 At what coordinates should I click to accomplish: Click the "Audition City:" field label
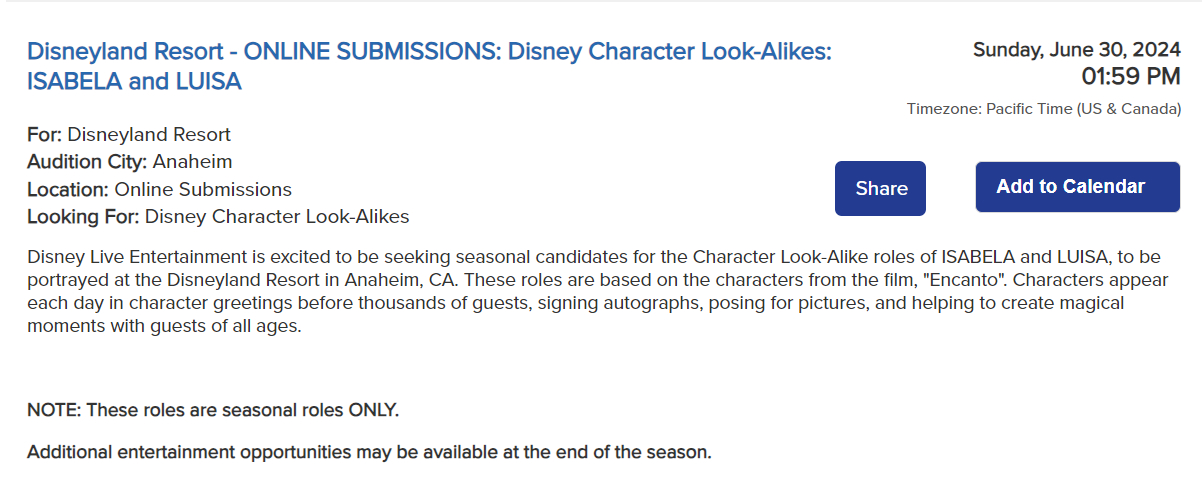pyautogui.click(x=87, y=162)
